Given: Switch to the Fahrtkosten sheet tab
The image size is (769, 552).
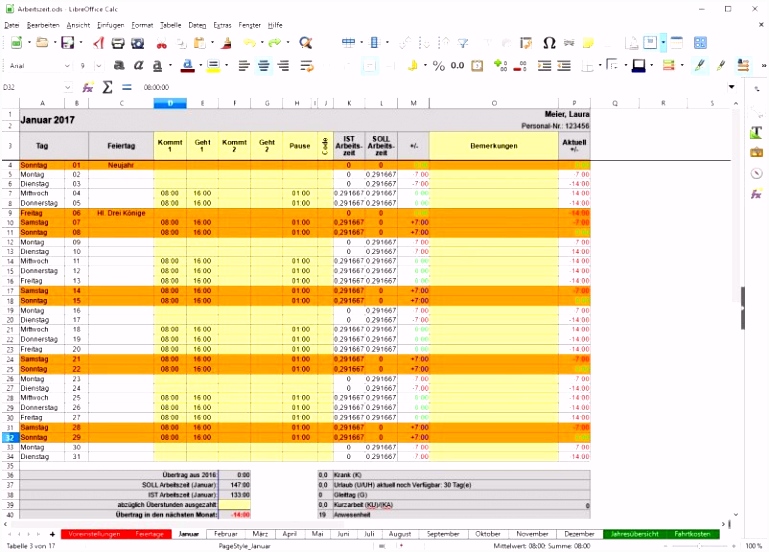Looking at the screenshot, I should coord(692,534).
